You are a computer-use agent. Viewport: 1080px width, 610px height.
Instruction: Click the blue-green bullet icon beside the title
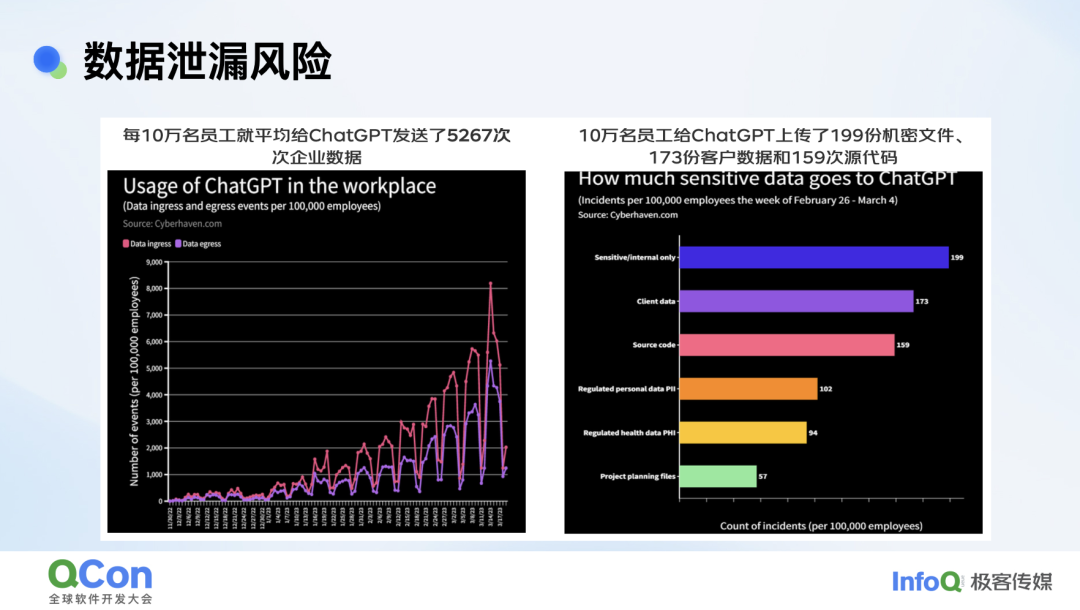(50, 62)
